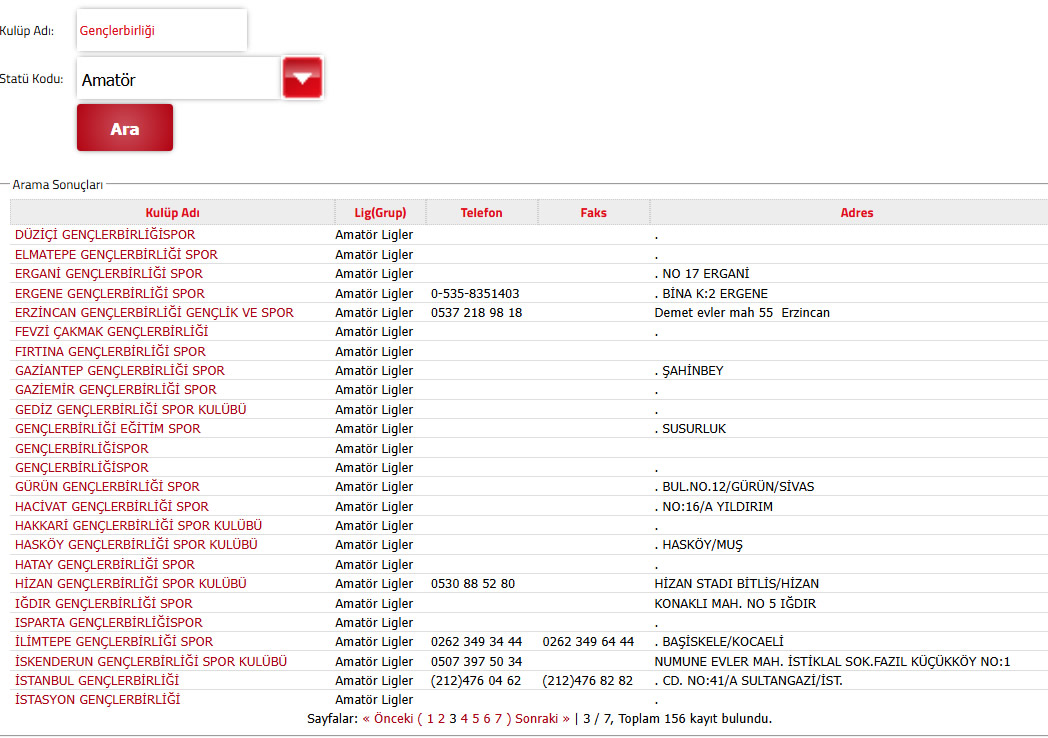Go to previous page via « Önceki

[x=388, y=719]
